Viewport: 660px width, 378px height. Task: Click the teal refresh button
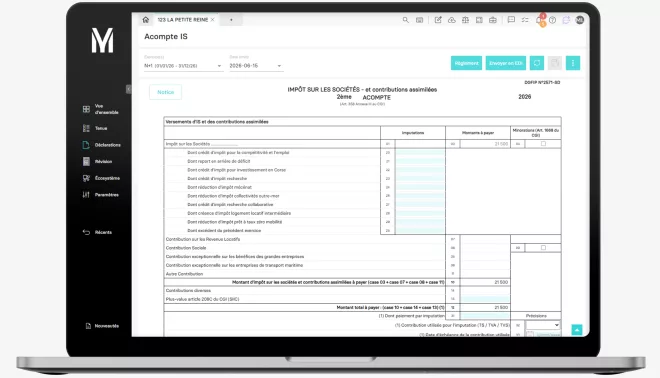click(537, 63)
